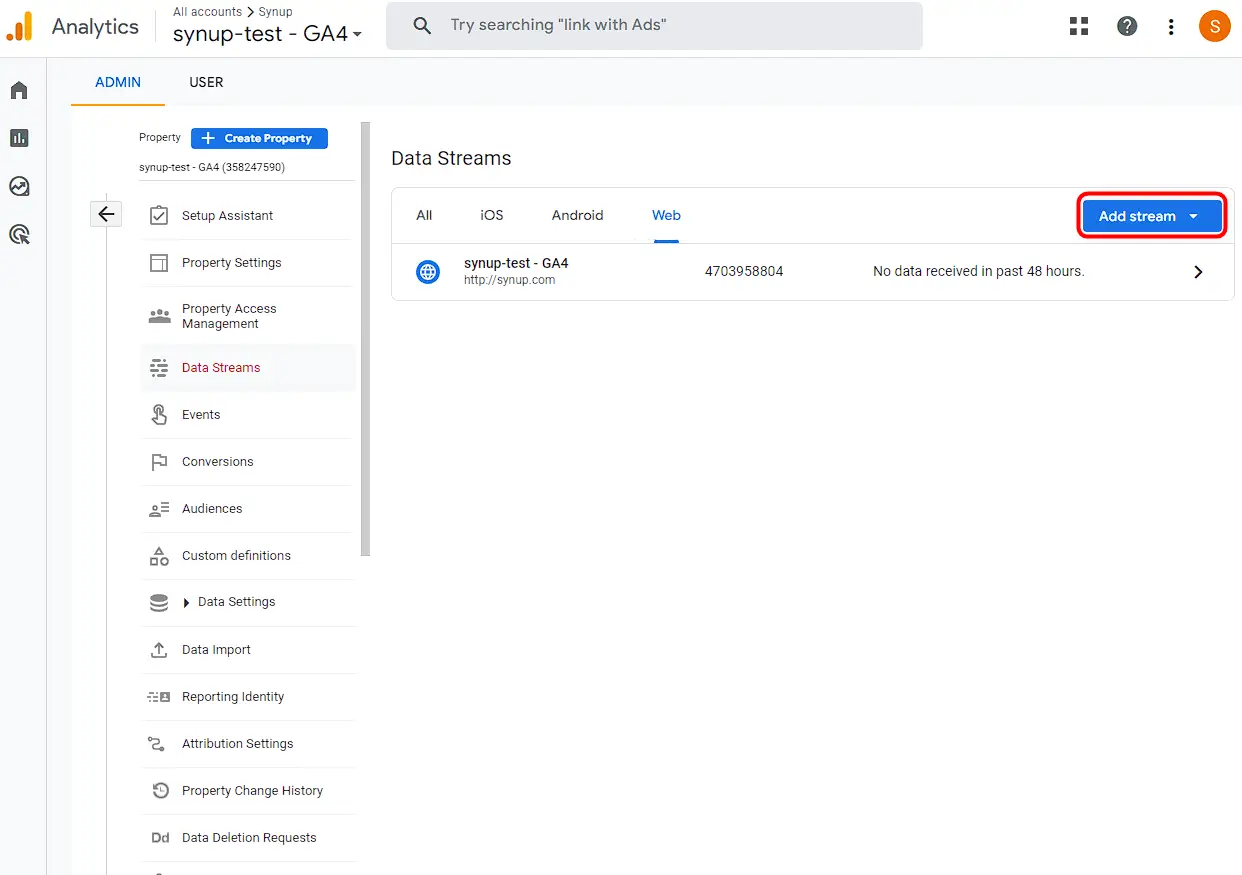1242x875 pixels.
Task: Open the synup-test - GA4 property dropdown
Action: tap(267, 33)
